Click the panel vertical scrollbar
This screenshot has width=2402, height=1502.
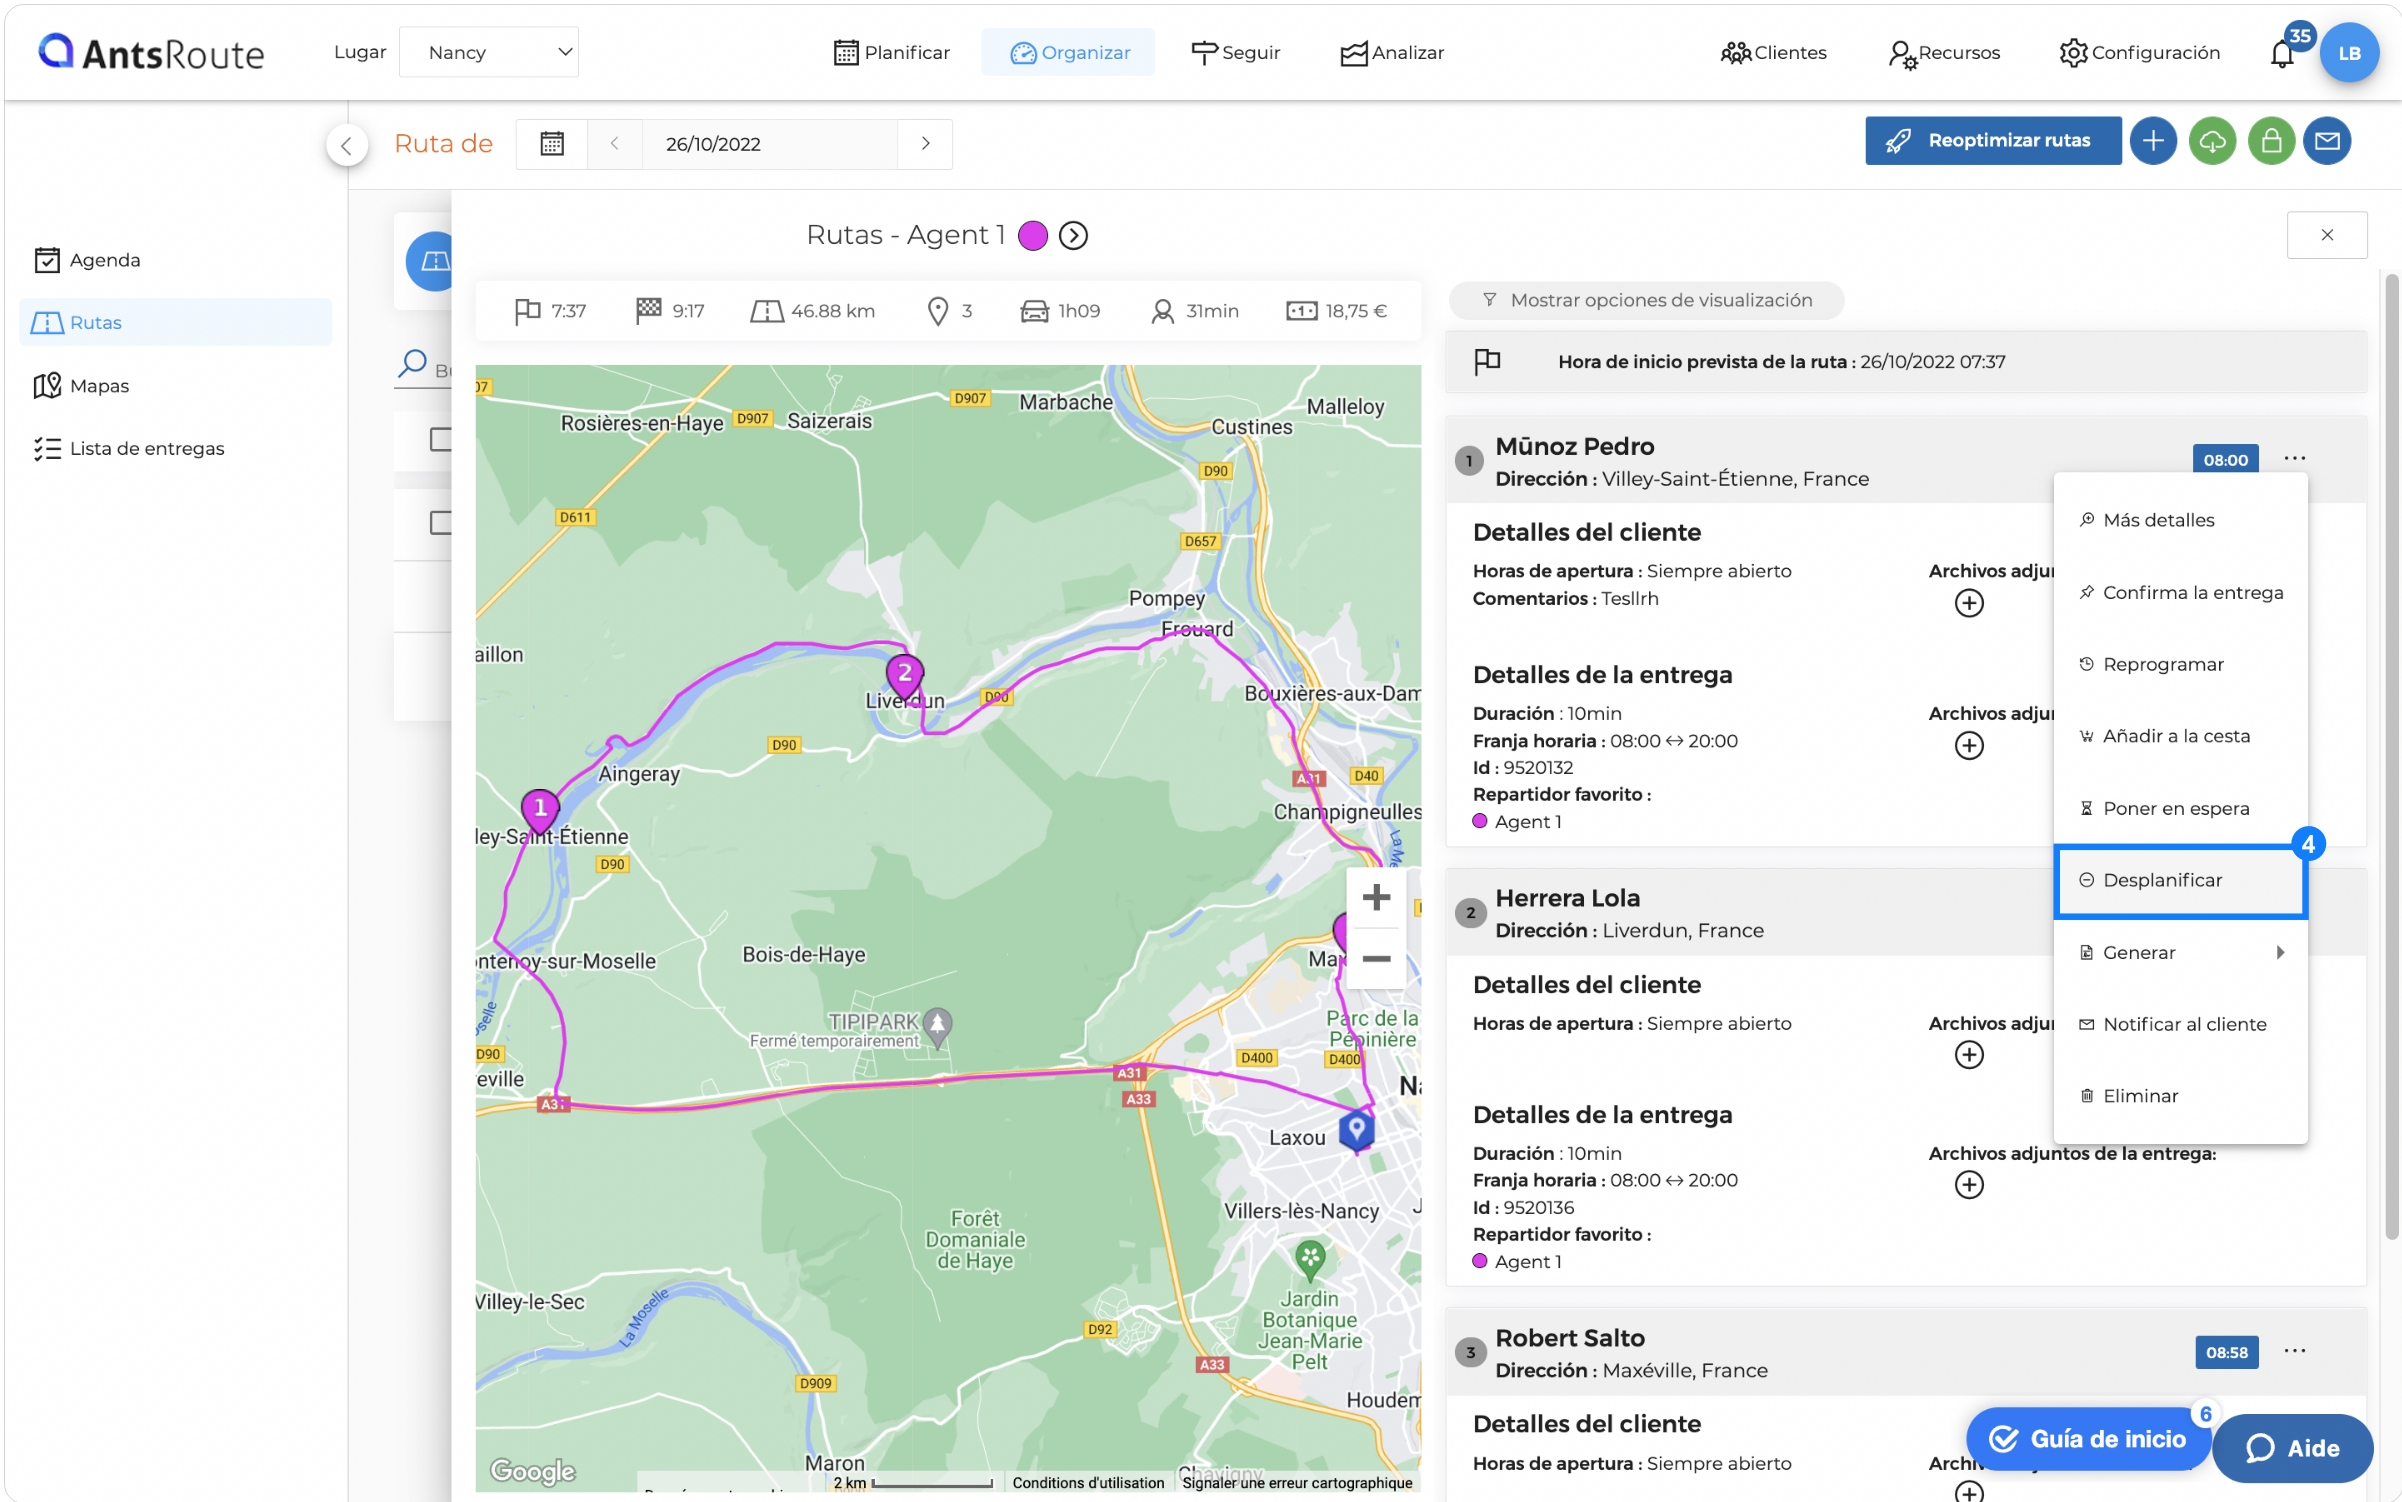pos(2392,758)
